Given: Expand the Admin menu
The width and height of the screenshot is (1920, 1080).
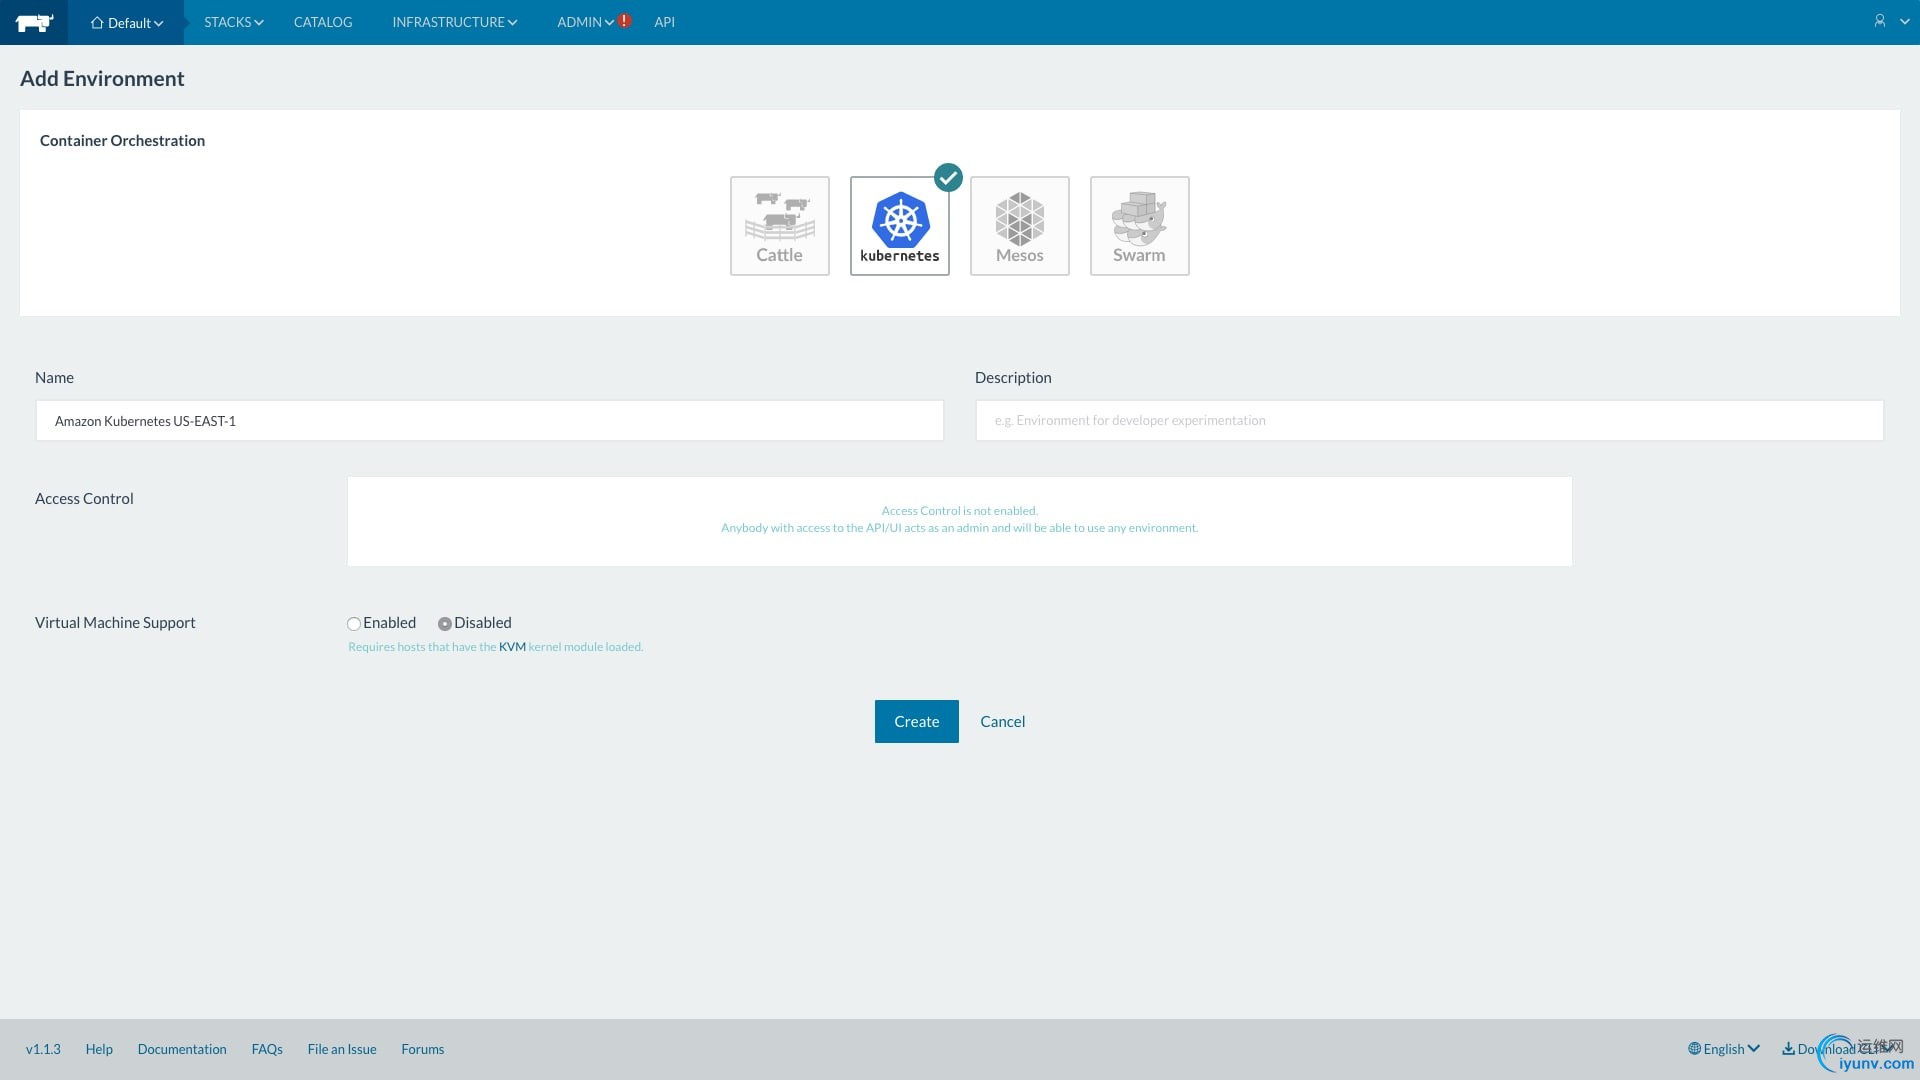Looking at the screenshot, I should tap(585, 22).
